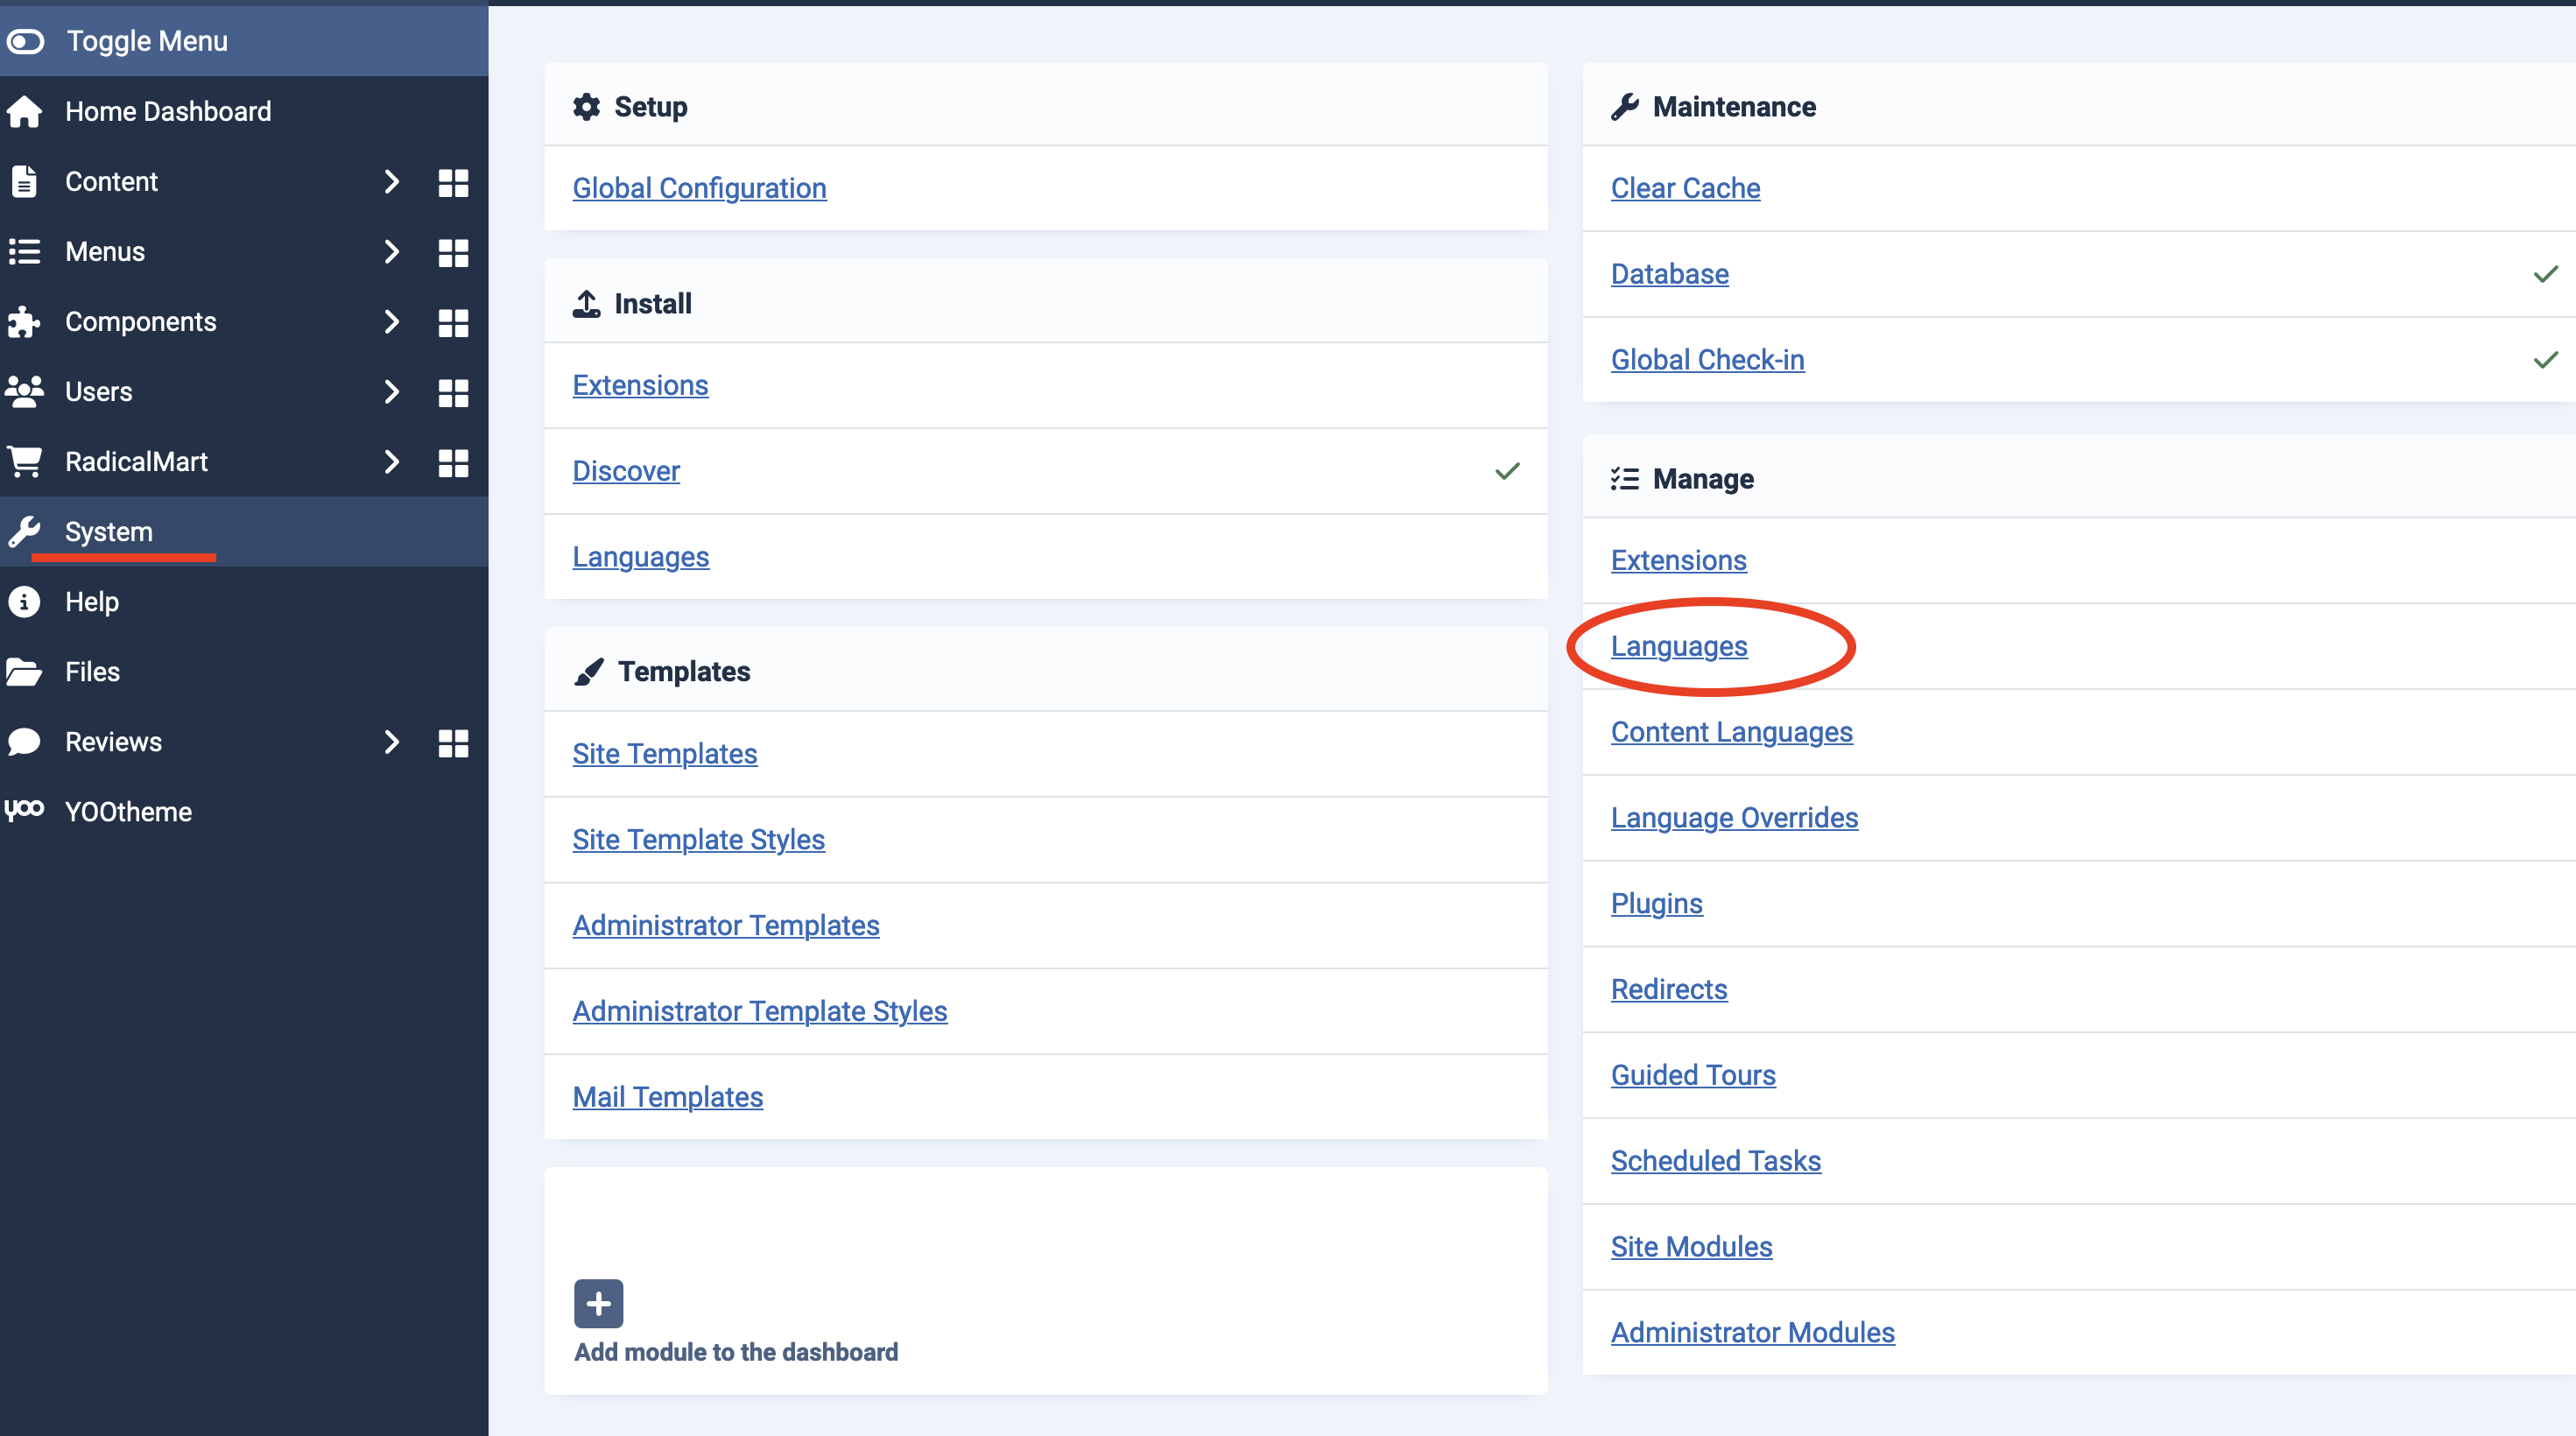
Task: Expand the Users submenu chevron
Action: coord(391,392)
